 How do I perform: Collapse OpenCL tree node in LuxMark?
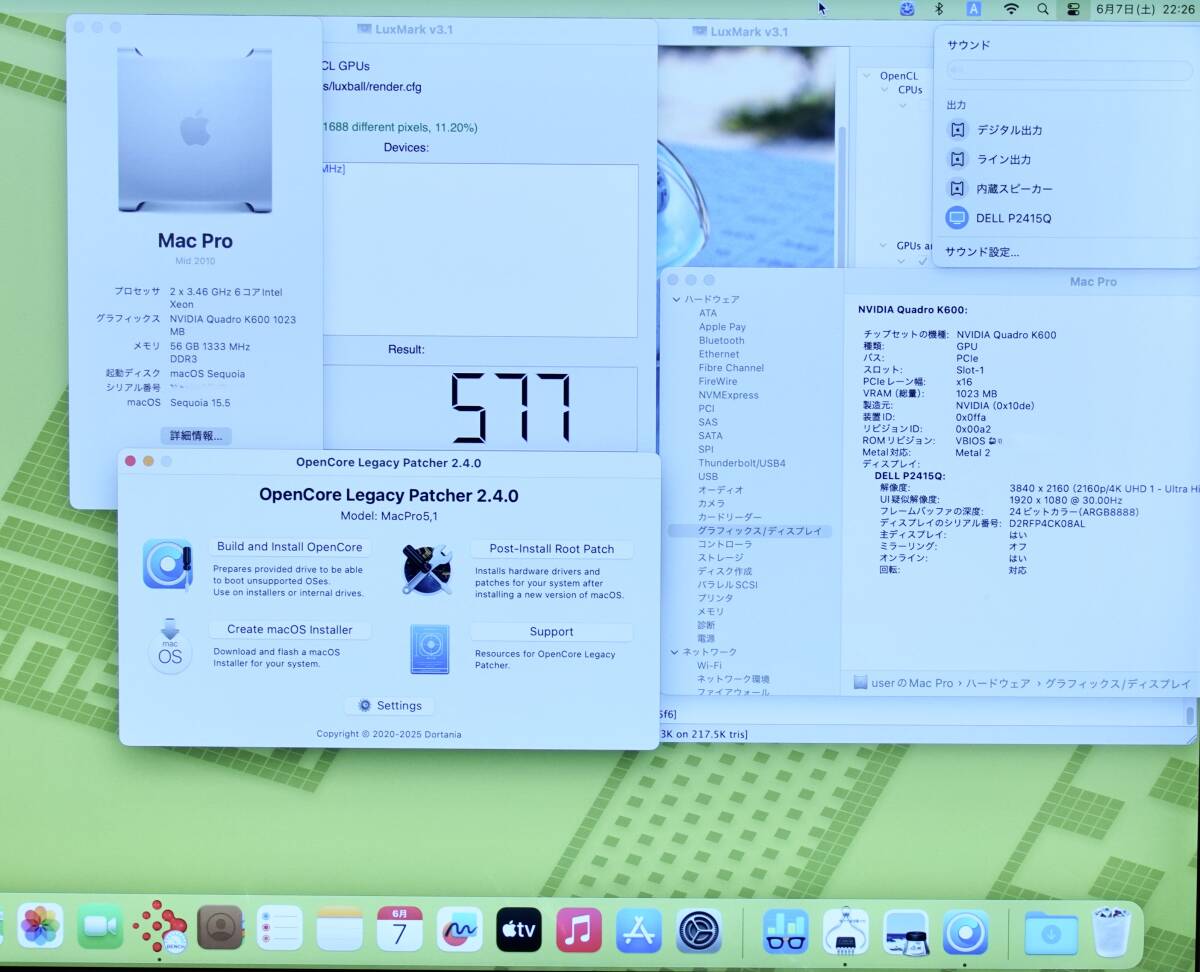click(x=866, y=76)
